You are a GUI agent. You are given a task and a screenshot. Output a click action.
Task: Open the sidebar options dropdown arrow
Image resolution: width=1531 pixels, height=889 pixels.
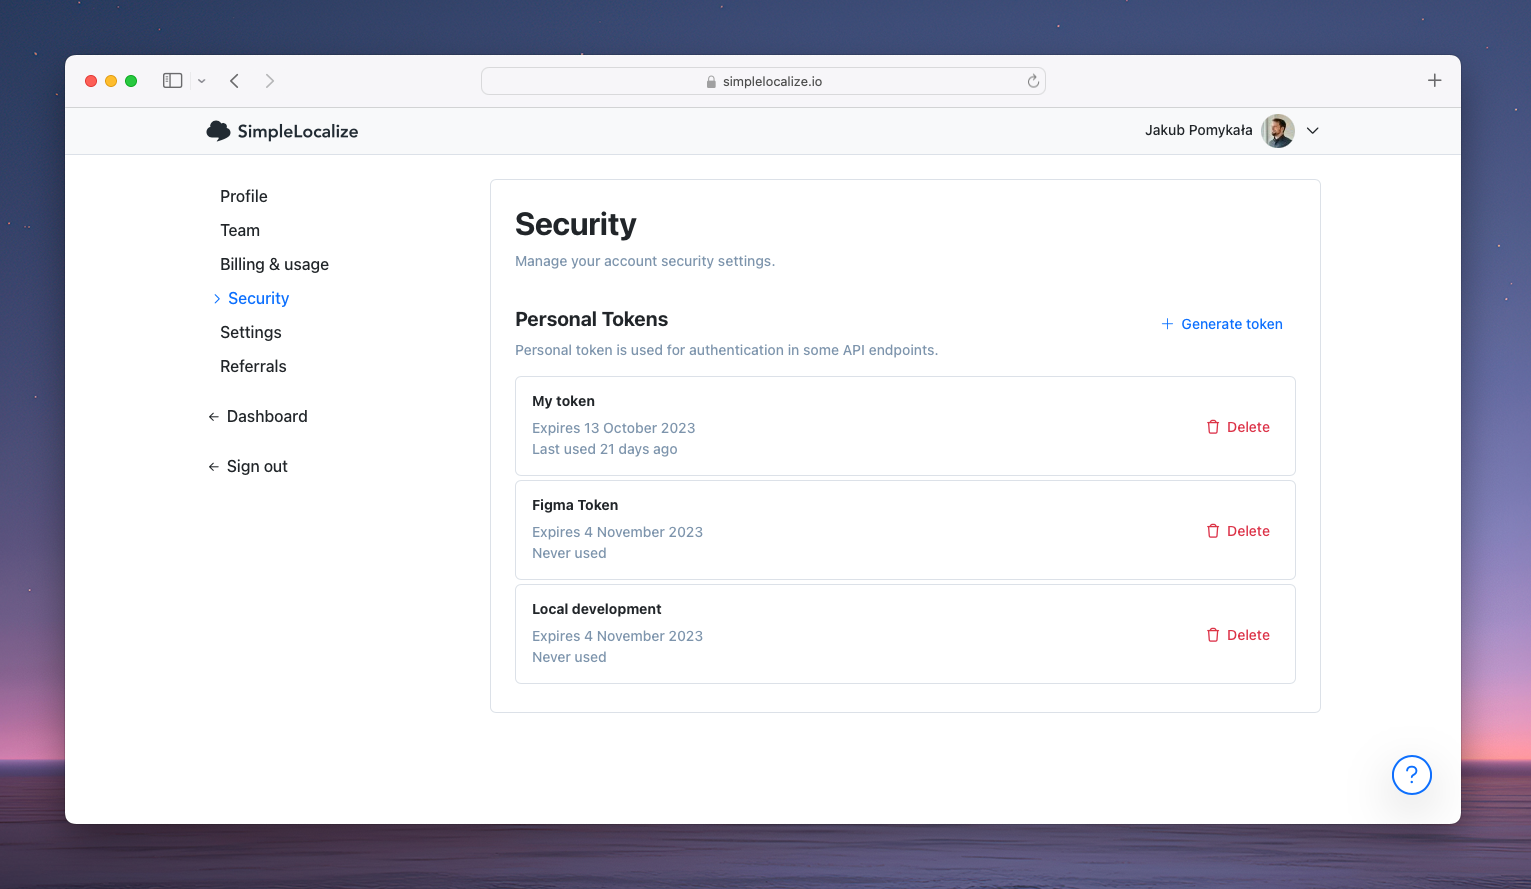(202, 81)
